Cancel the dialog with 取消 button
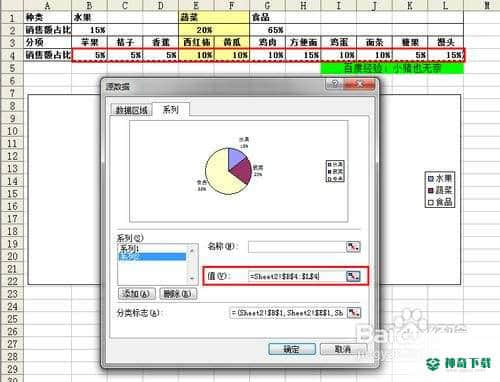Image resolution: width=500 pixels, height=382 pixels. click(x=343, y=349)
